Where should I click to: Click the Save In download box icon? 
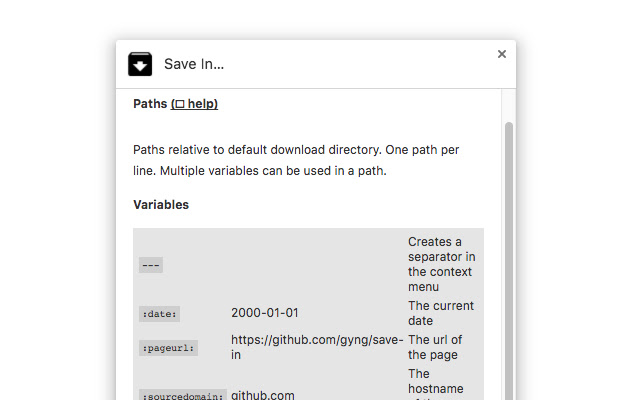[140, 65]
